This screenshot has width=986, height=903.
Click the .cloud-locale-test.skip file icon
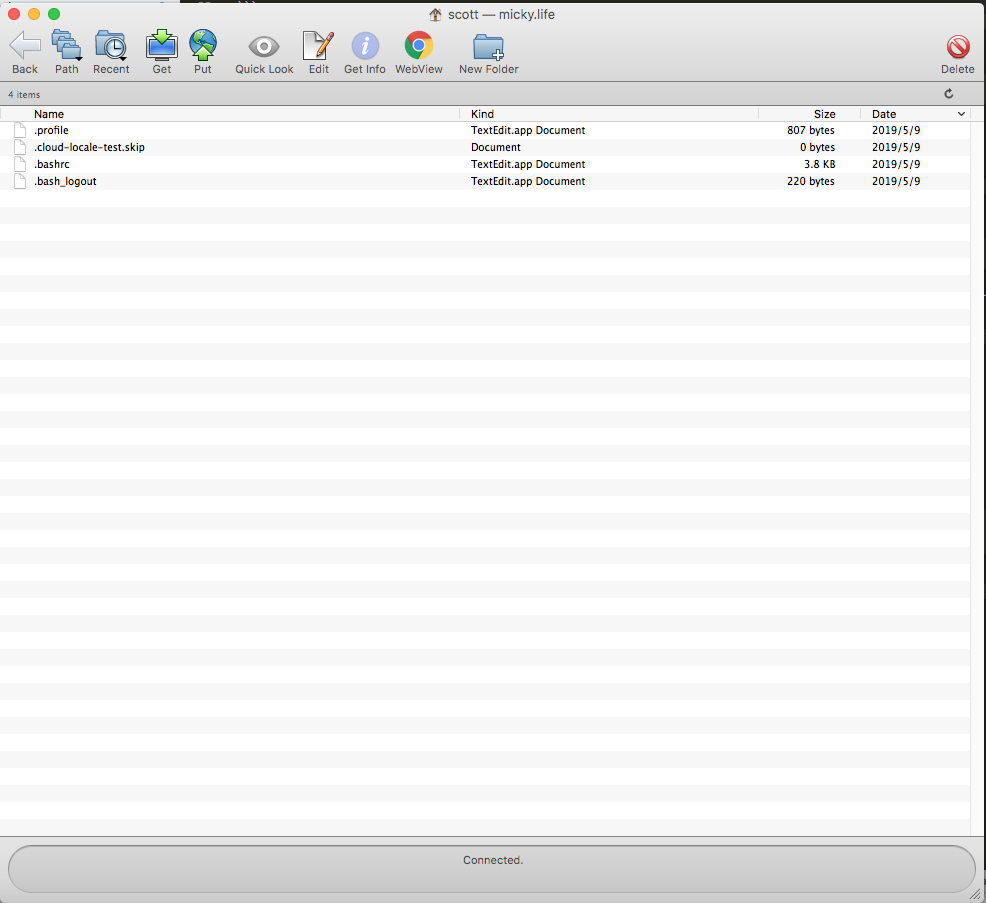pyautogui.click(x=20, y=147)
